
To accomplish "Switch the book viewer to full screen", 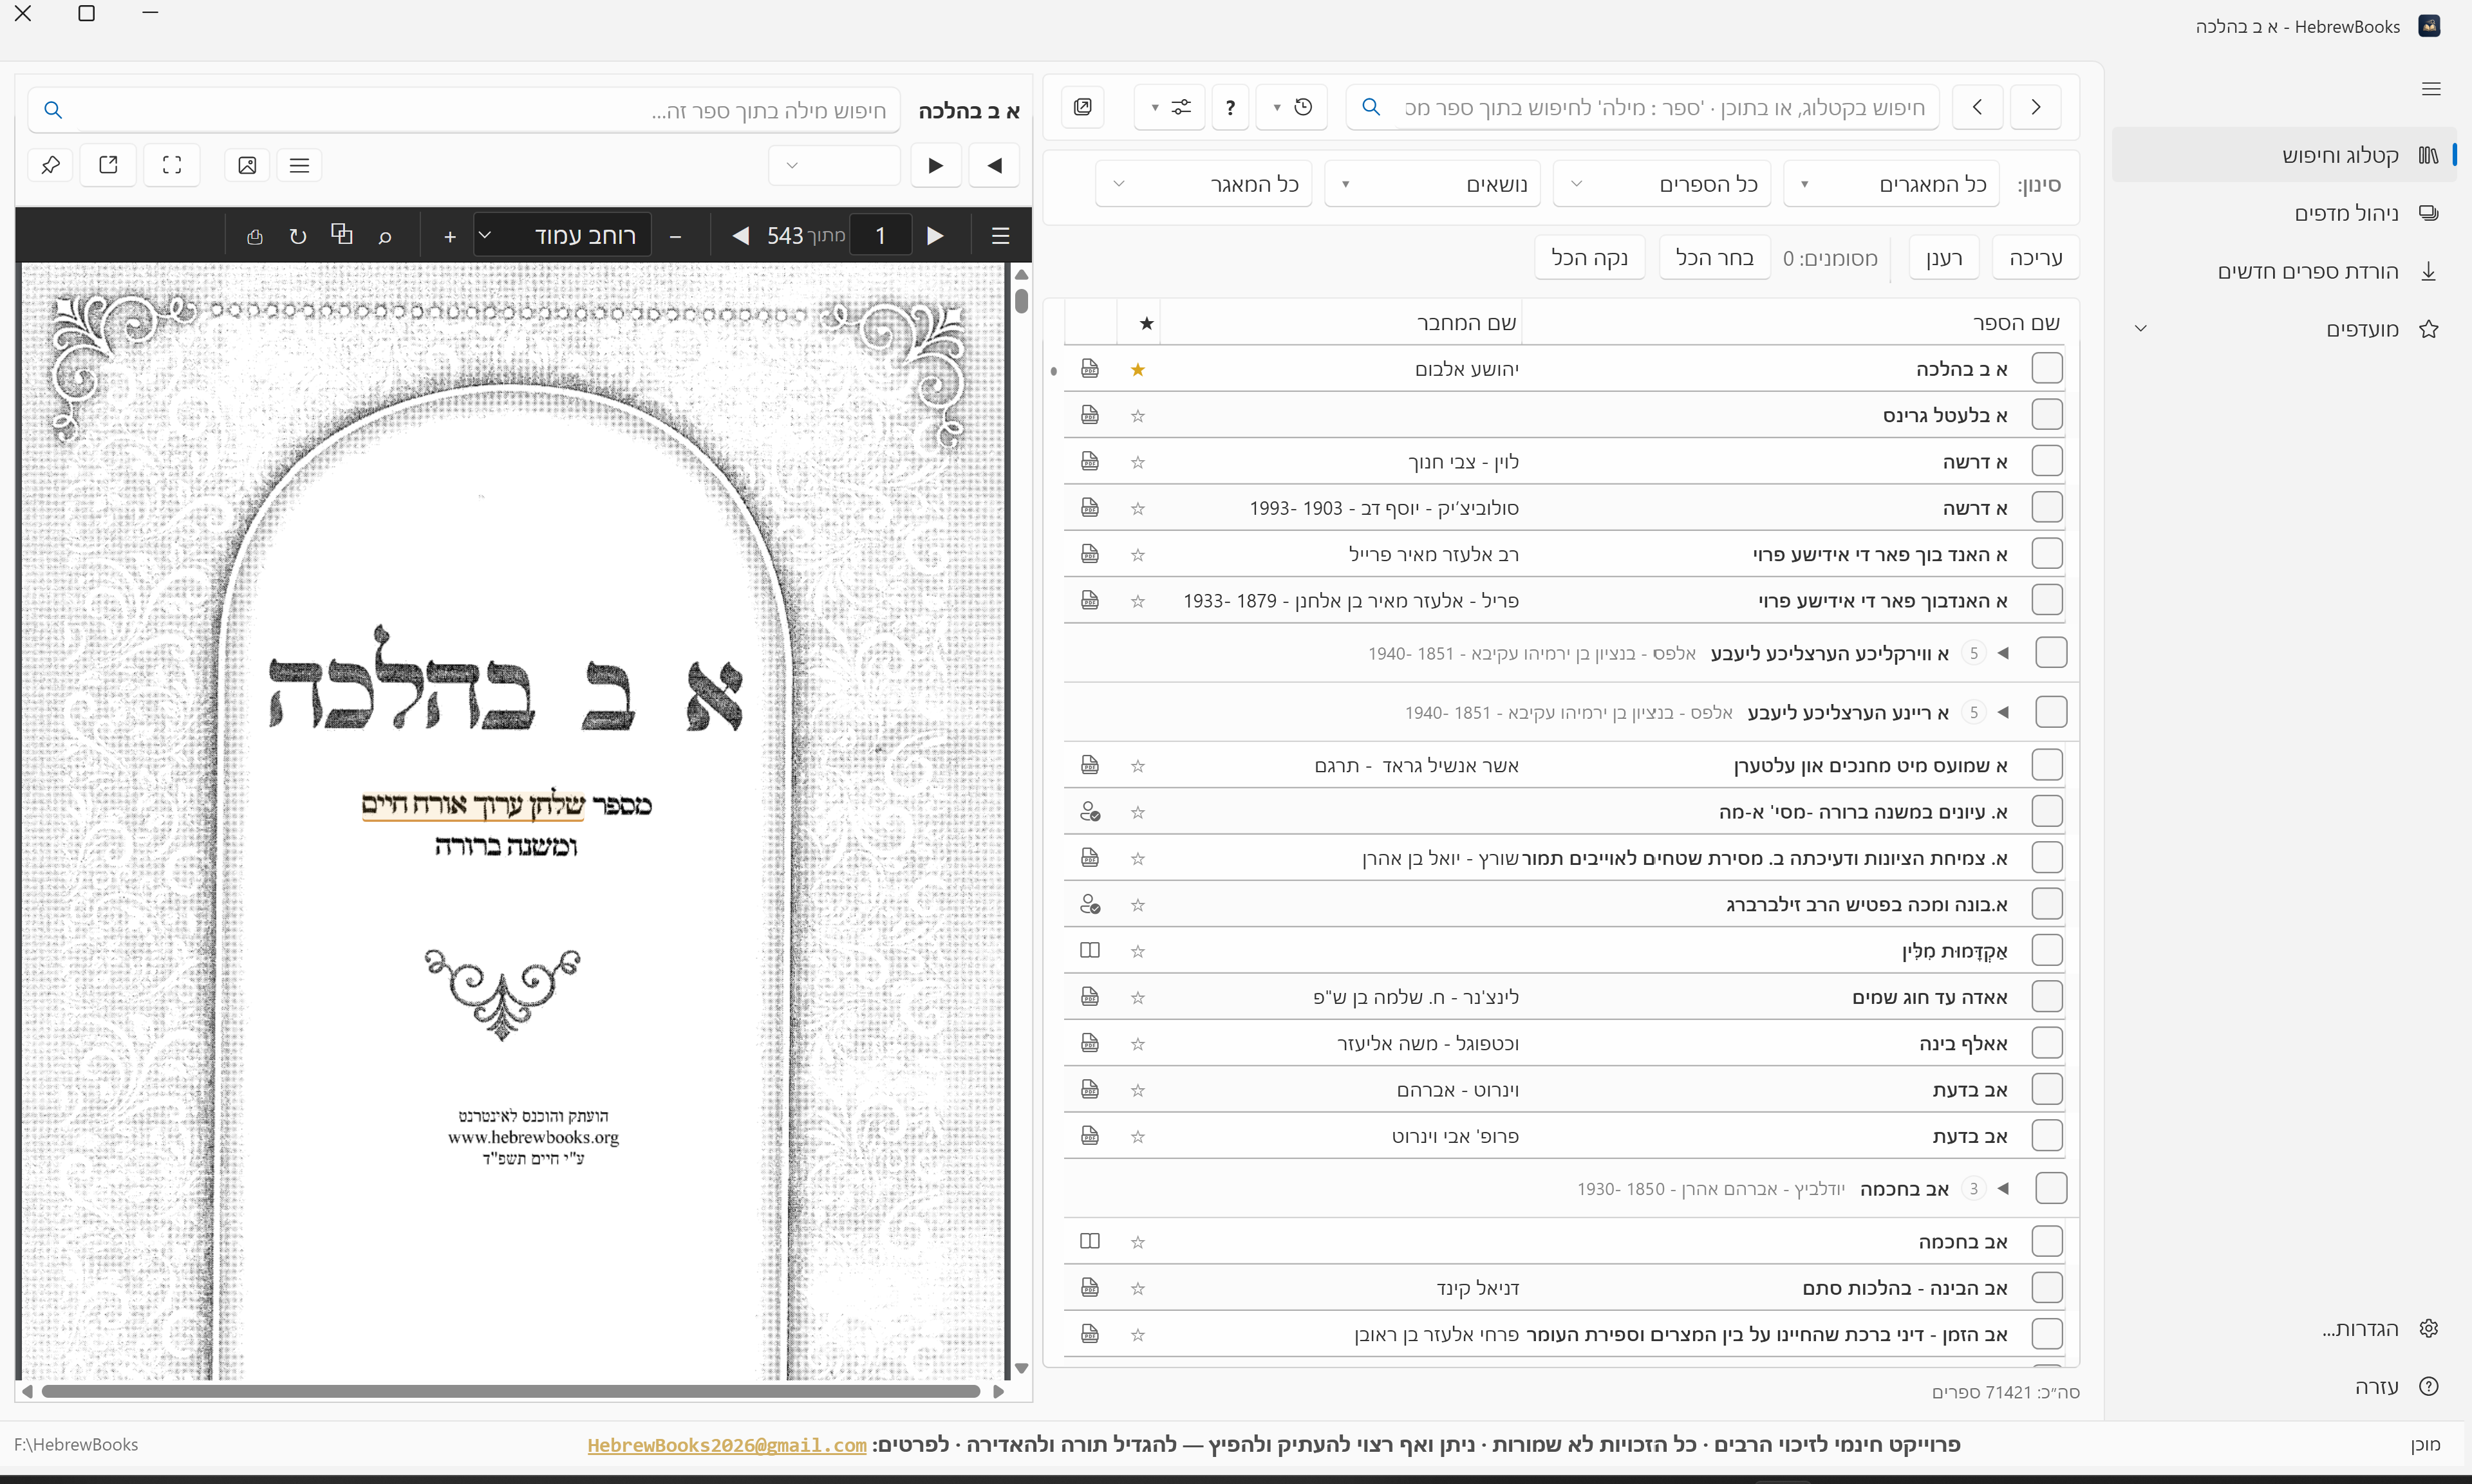I will [172, 165].
